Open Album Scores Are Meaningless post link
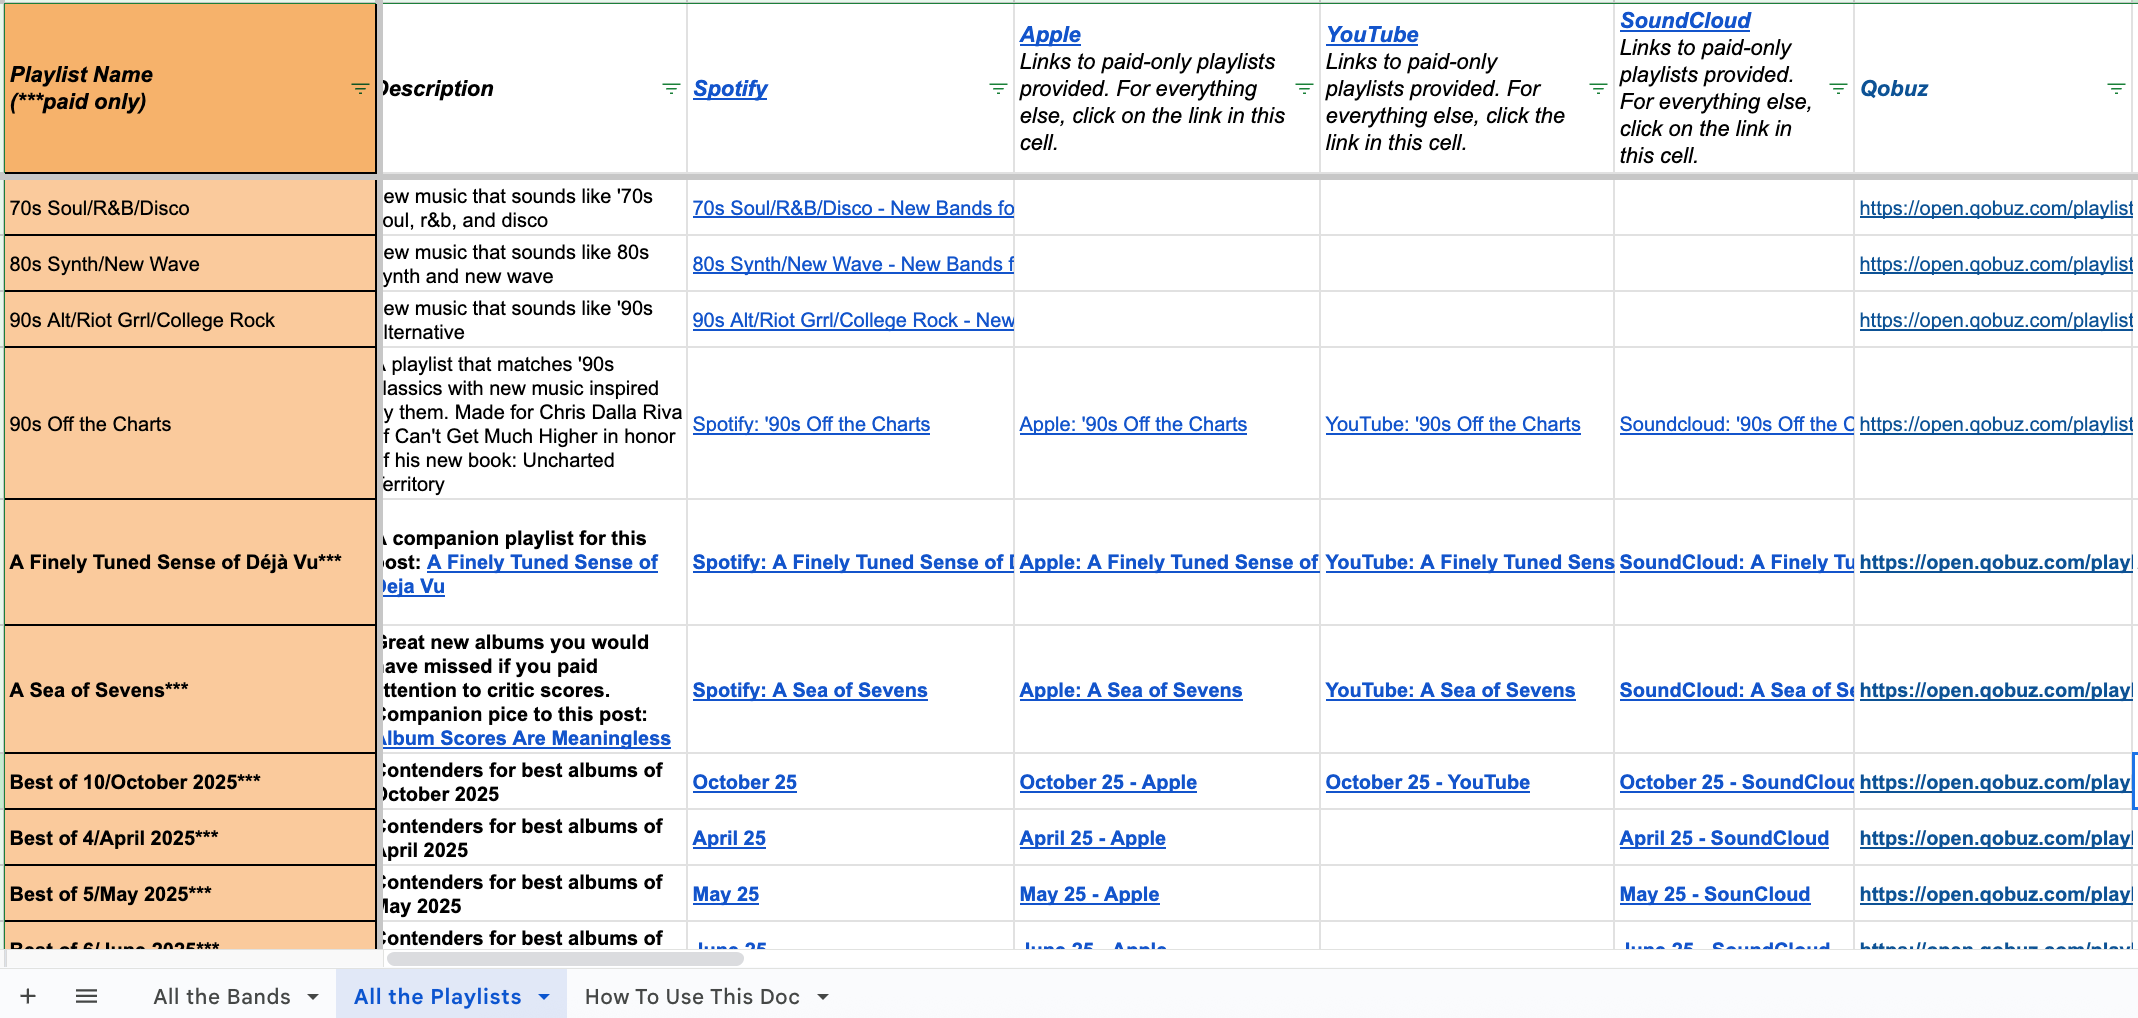The image size is (2138, 1018). pos(526,738)
